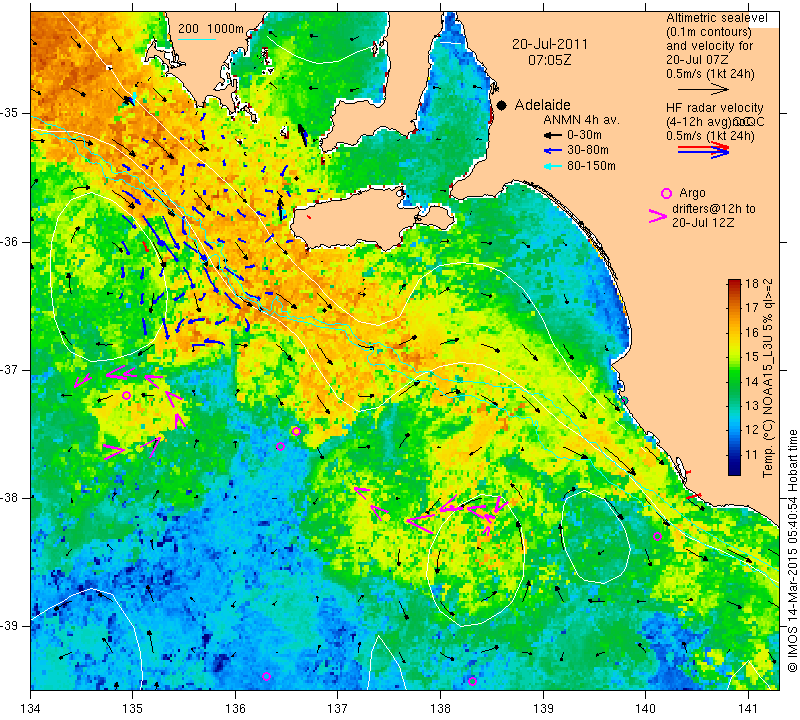Viewport: 800px width, 720px height.
Task: Click the 137 longitude axis label
Action: pyautogui.click(x=337, y=708)
